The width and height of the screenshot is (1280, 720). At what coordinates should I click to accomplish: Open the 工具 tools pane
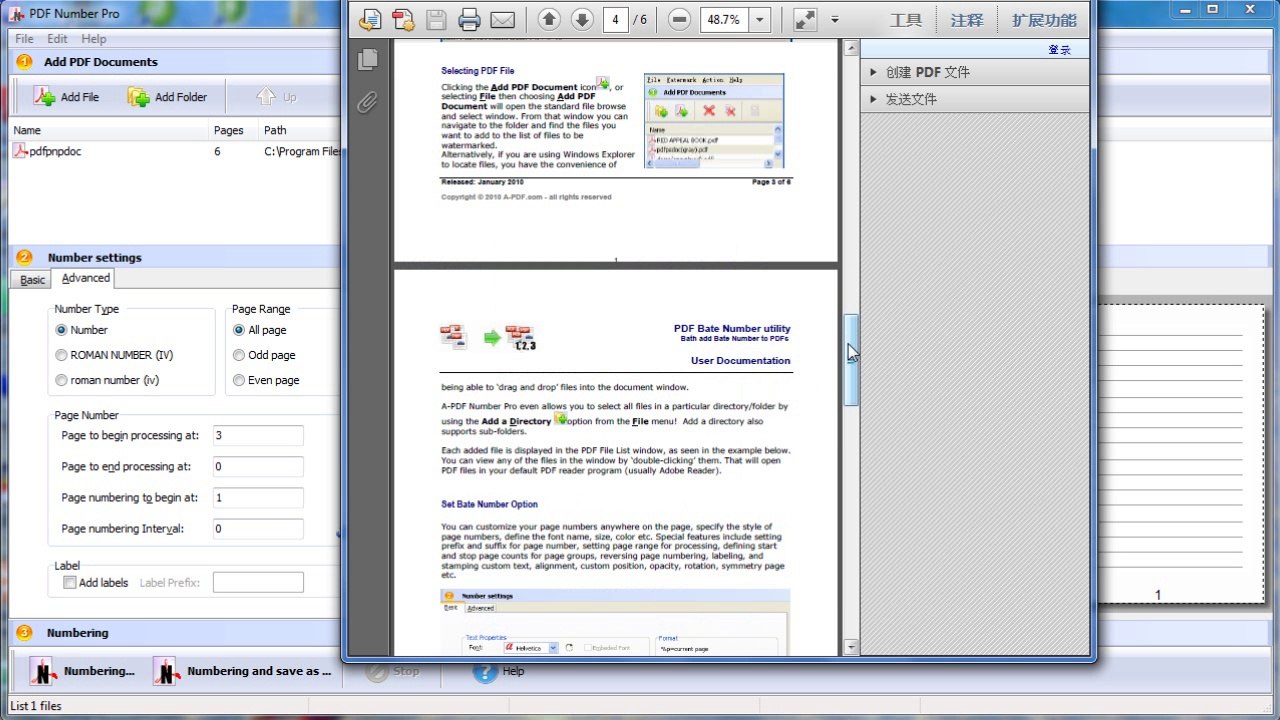pyautogui.click(x=906, y=20)
